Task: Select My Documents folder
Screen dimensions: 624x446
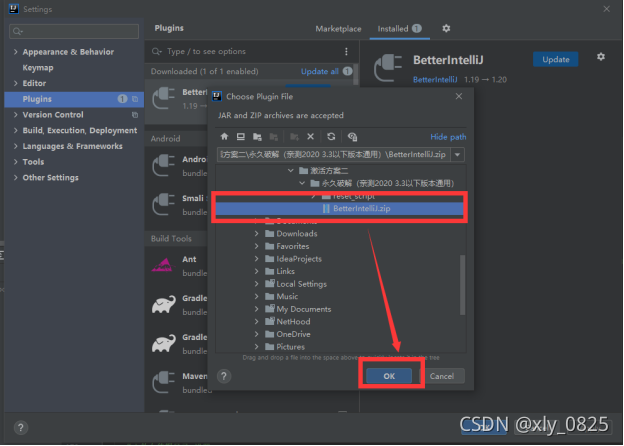Action: click(304, 309)
